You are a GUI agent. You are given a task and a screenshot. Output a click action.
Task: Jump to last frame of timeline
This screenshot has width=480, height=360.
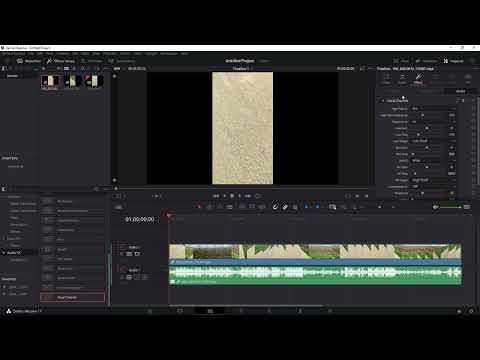(248, 196)
